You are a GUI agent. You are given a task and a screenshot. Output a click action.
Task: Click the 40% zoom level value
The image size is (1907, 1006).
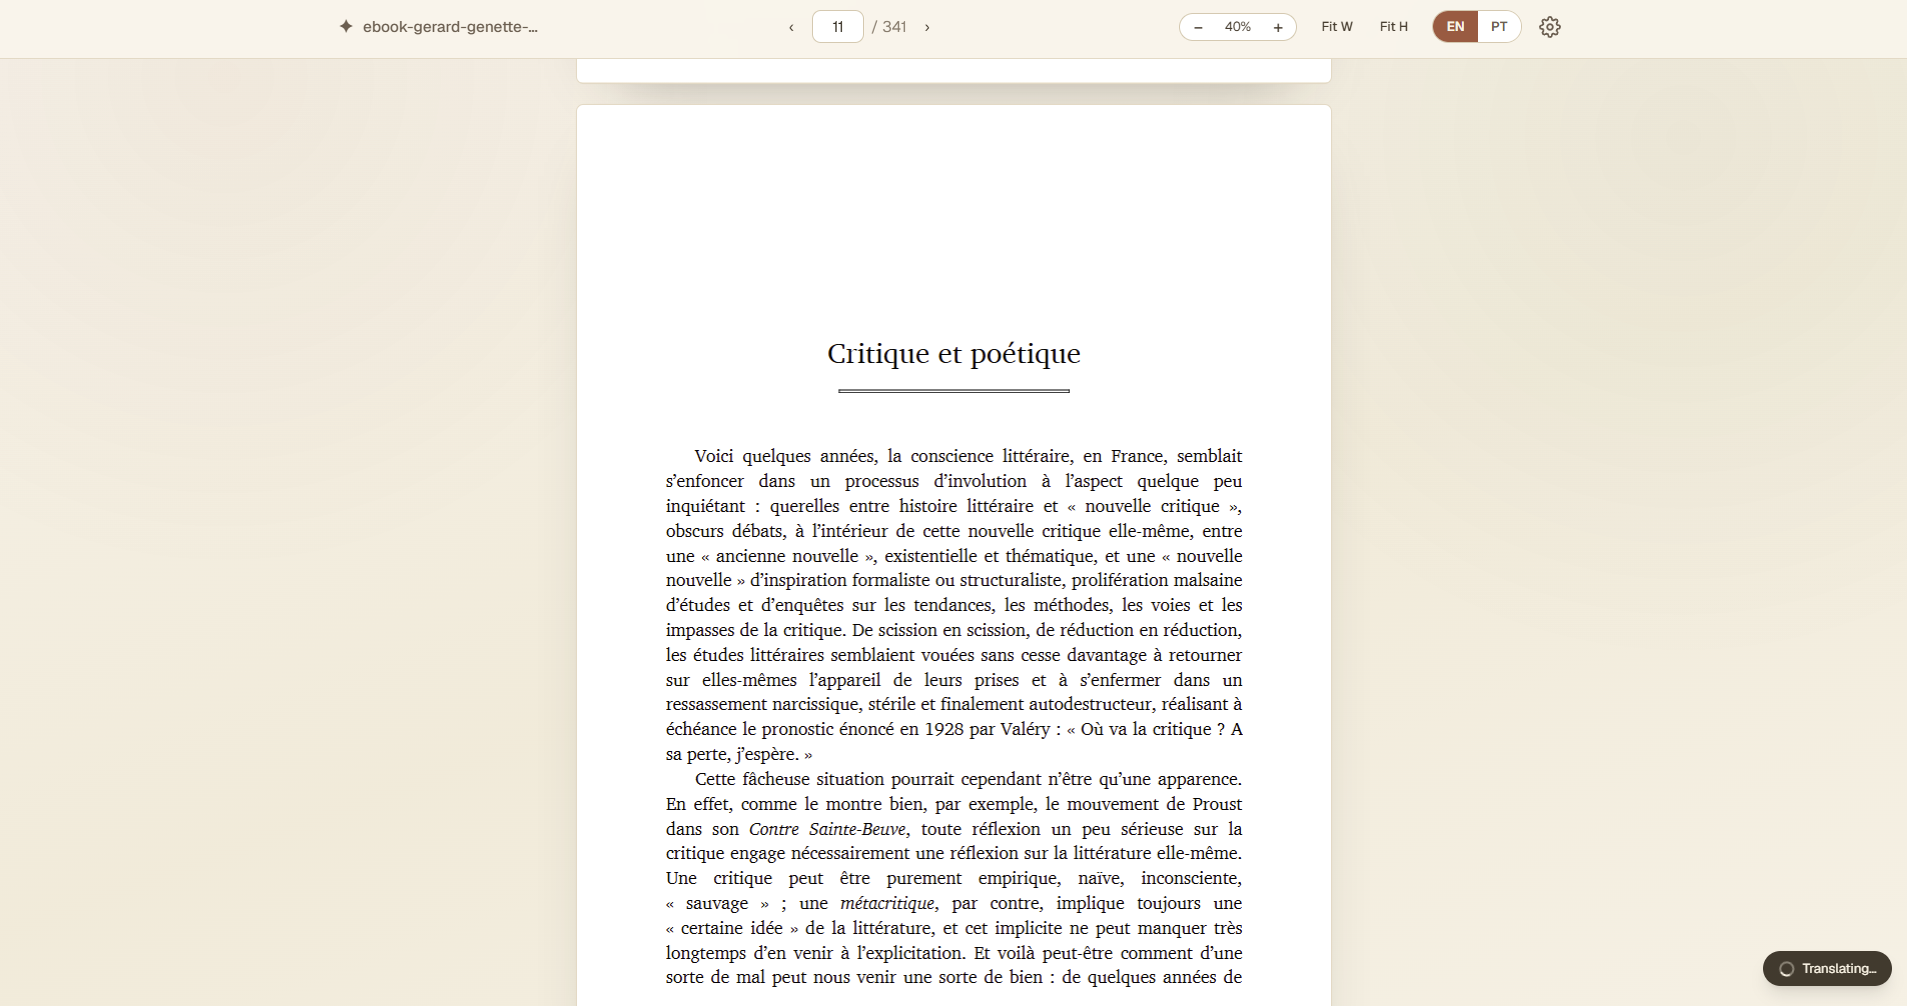[x=1238, y=27]
